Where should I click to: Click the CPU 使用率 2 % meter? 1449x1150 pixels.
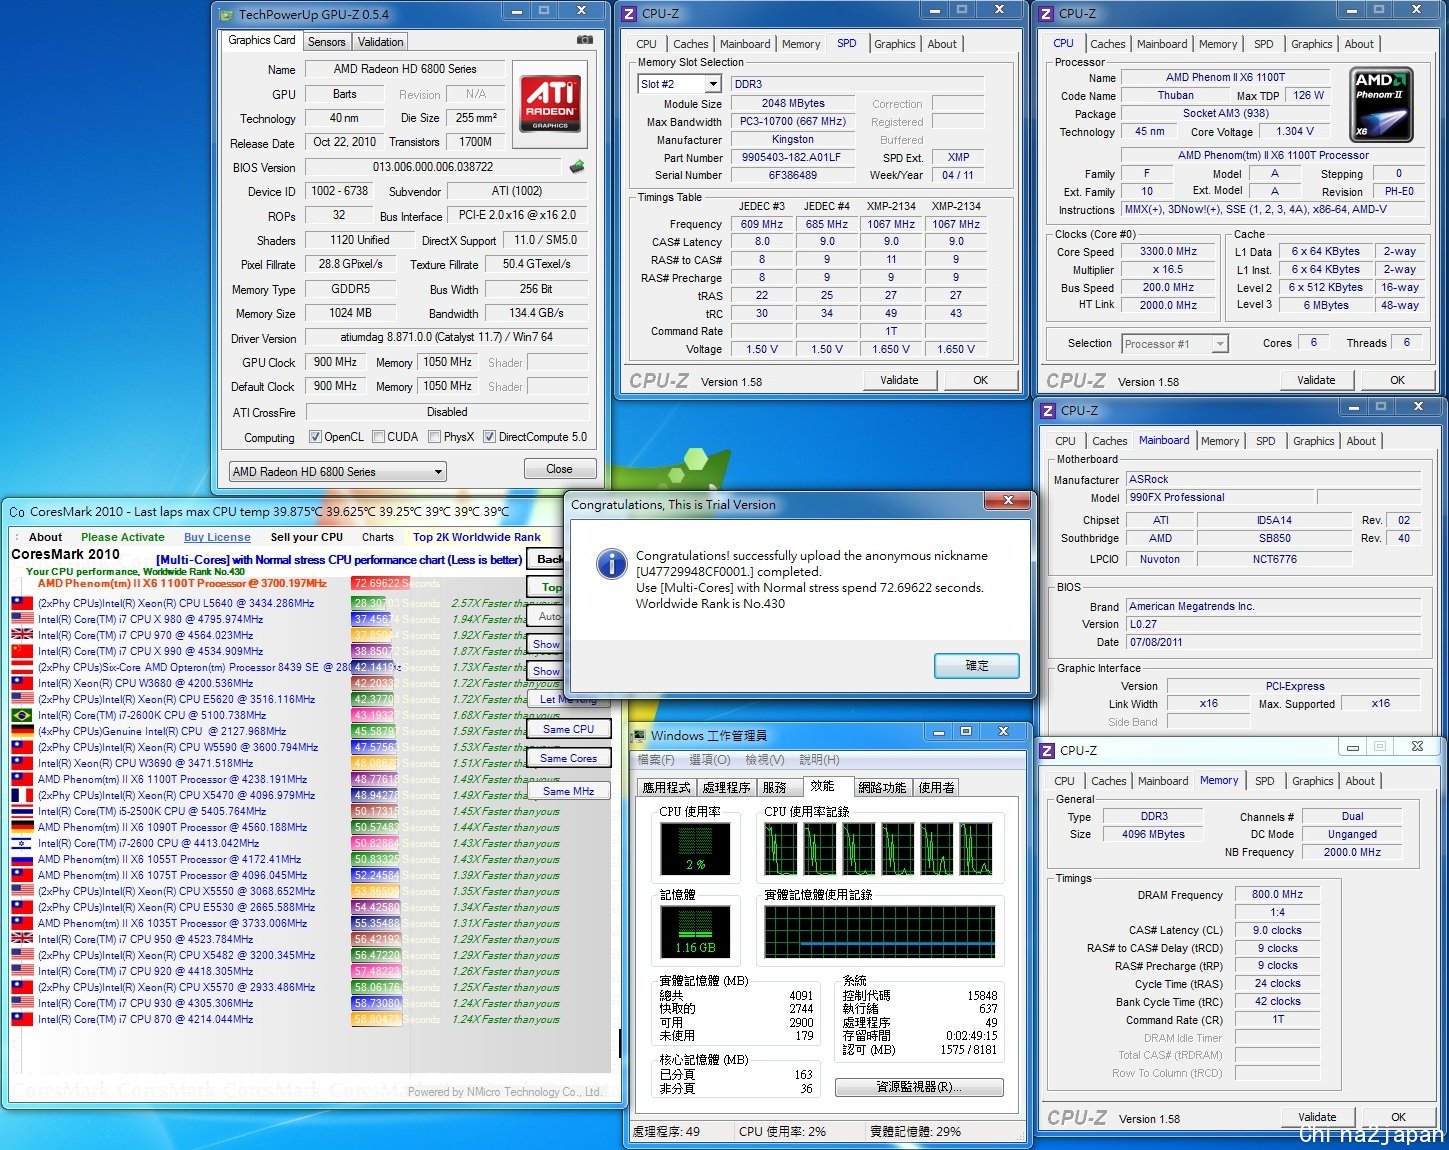pyautogui.click(x=695, y=848)
